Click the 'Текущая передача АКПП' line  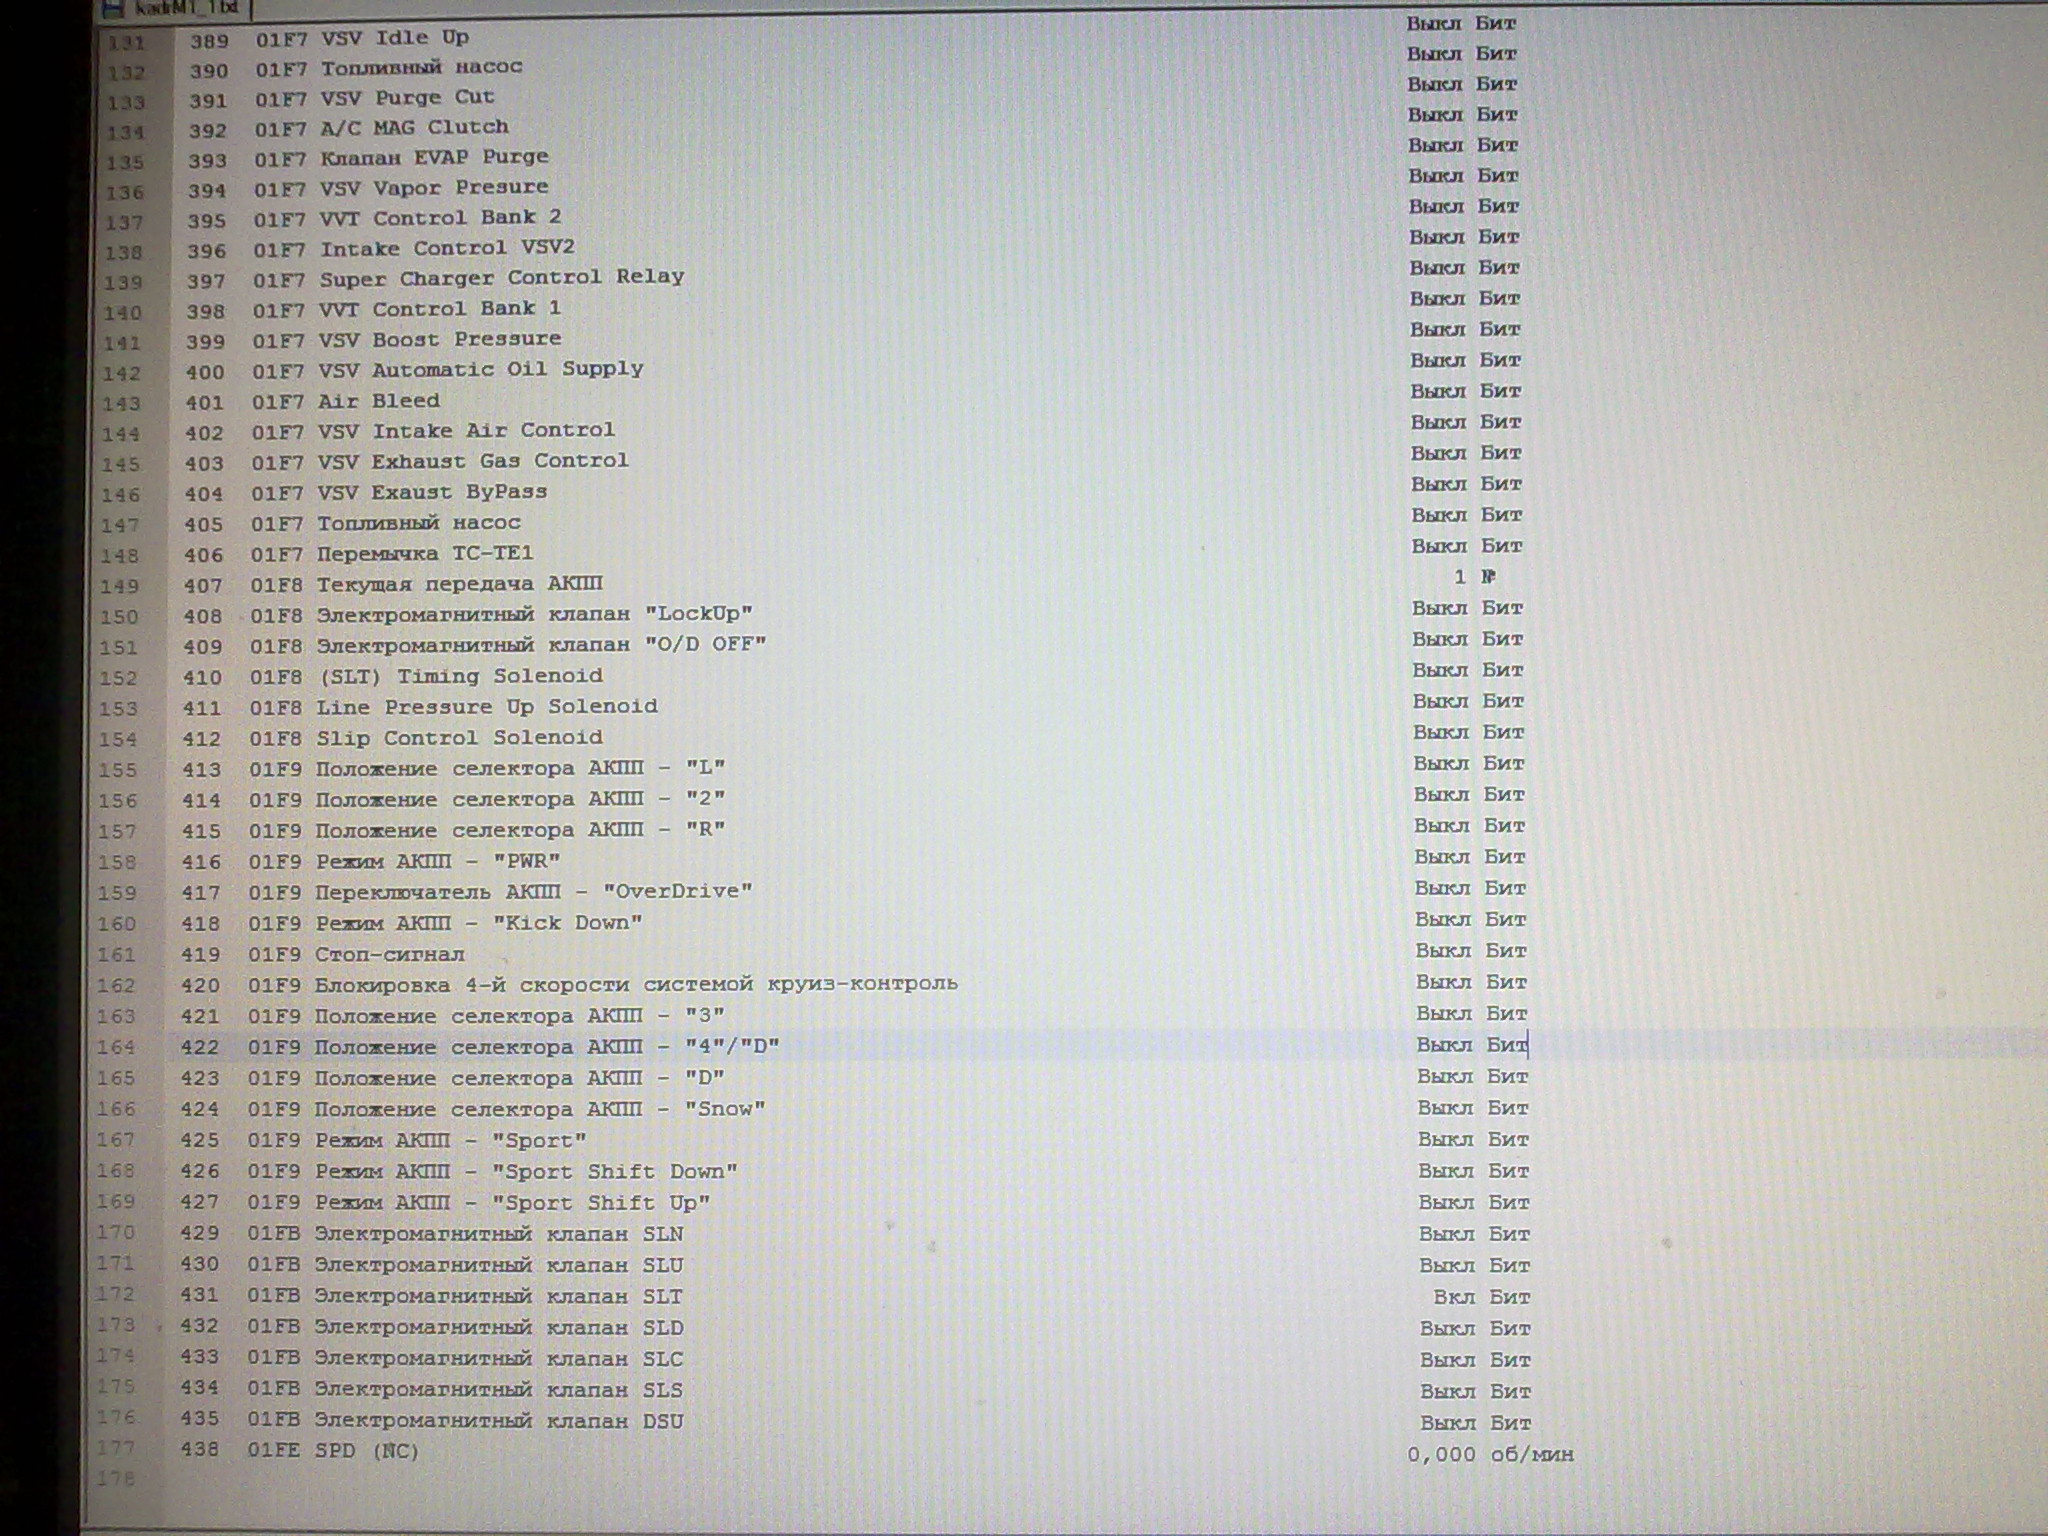click(x=459, y=584)
